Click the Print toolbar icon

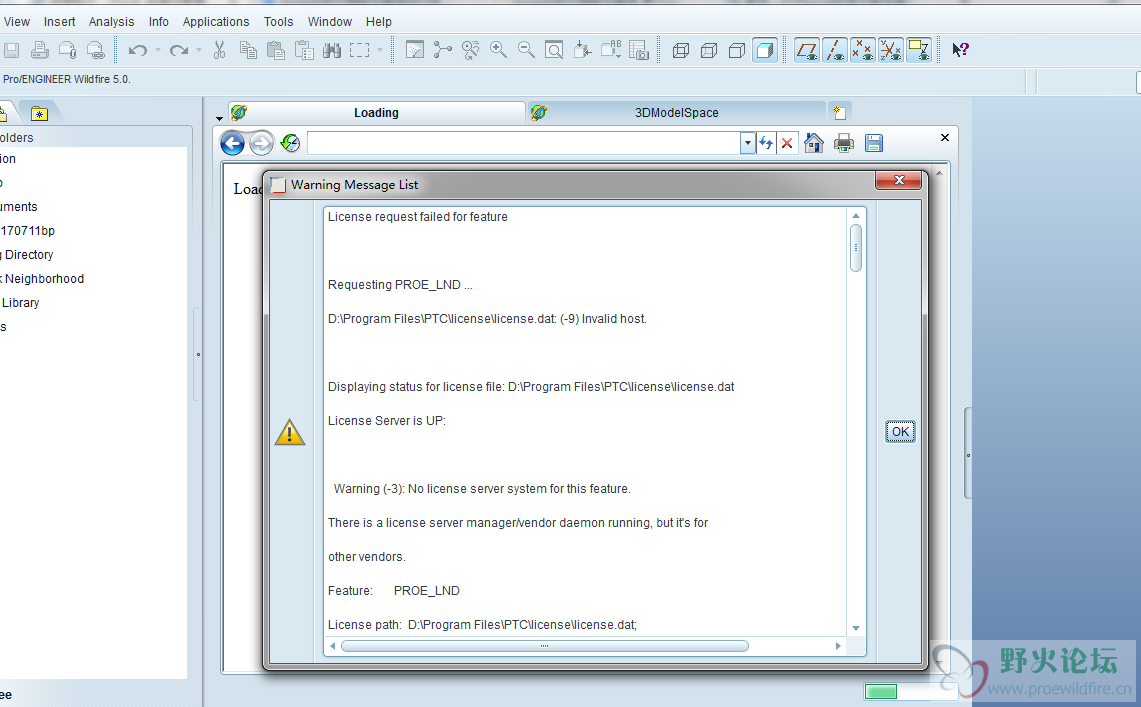pyautogui.click(x=39, y=50)
